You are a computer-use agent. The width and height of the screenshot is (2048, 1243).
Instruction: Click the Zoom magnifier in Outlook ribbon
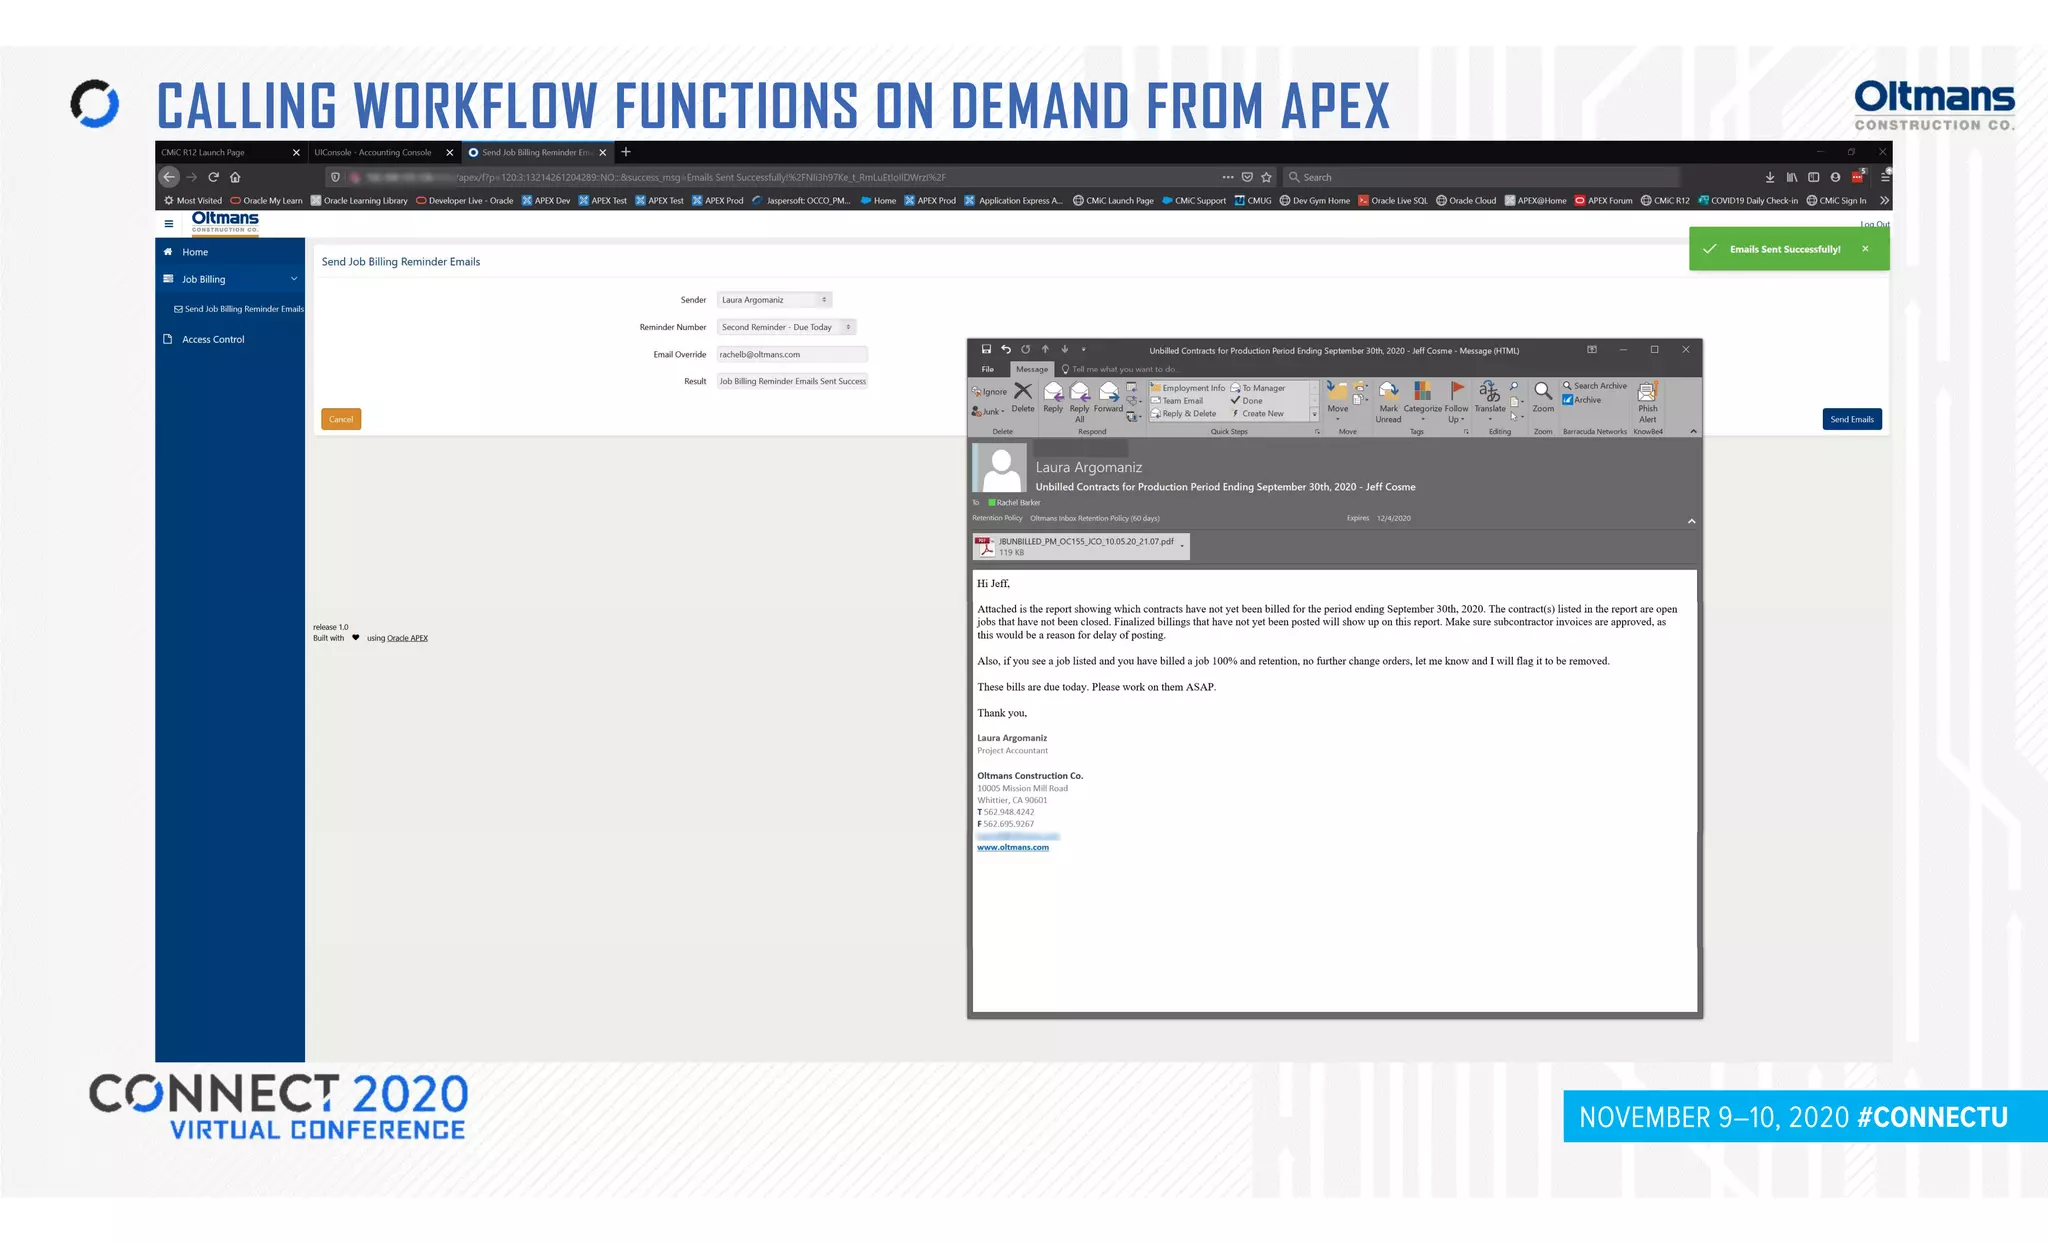pos(1543,397)
